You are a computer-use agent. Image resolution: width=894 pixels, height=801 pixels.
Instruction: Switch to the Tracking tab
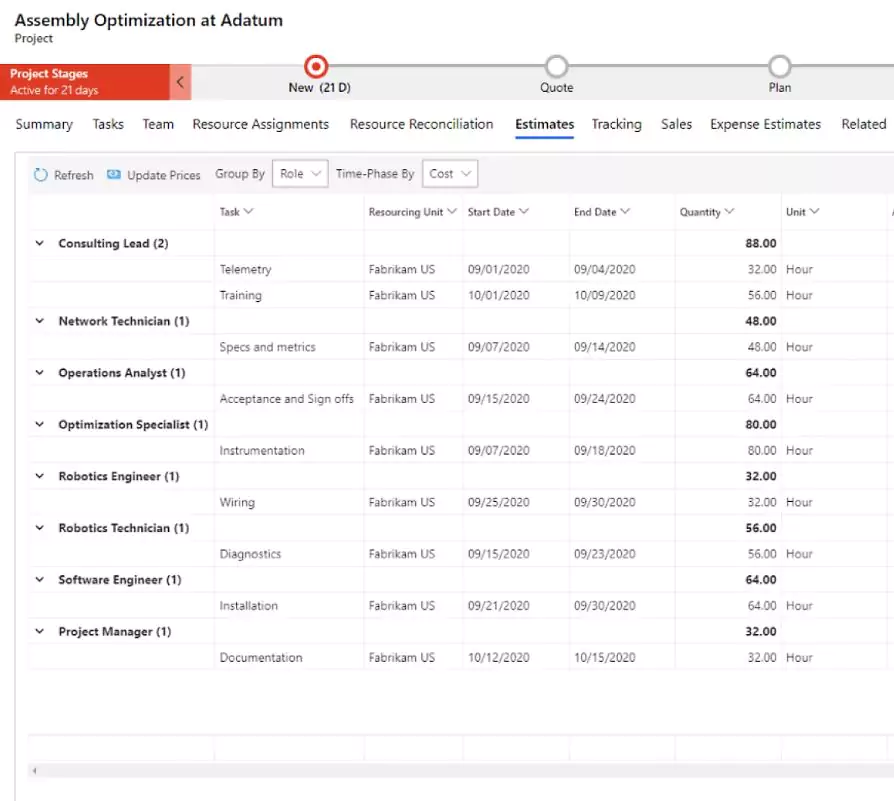pyautogui.click(x=616, y=124)
